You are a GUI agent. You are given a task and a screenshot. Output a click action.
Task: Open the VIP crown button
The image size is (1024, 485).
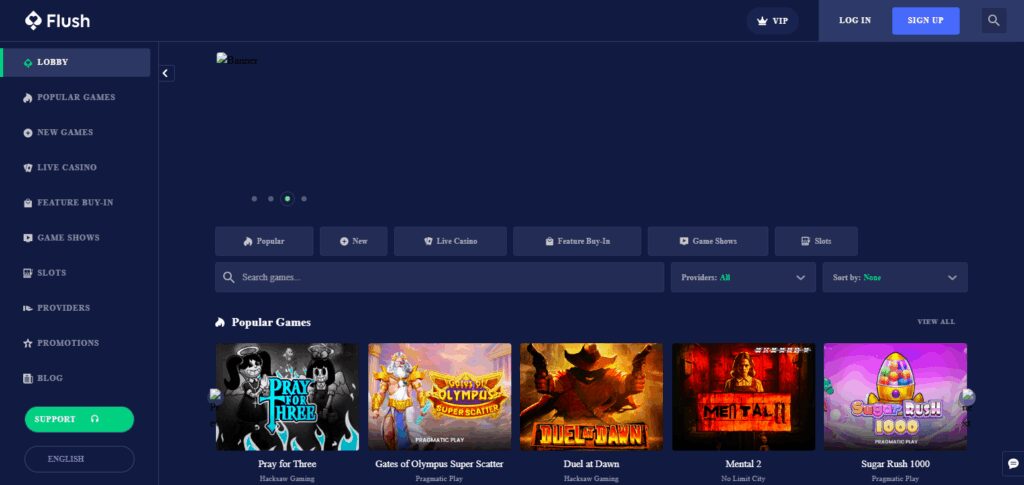click(773, 21)
